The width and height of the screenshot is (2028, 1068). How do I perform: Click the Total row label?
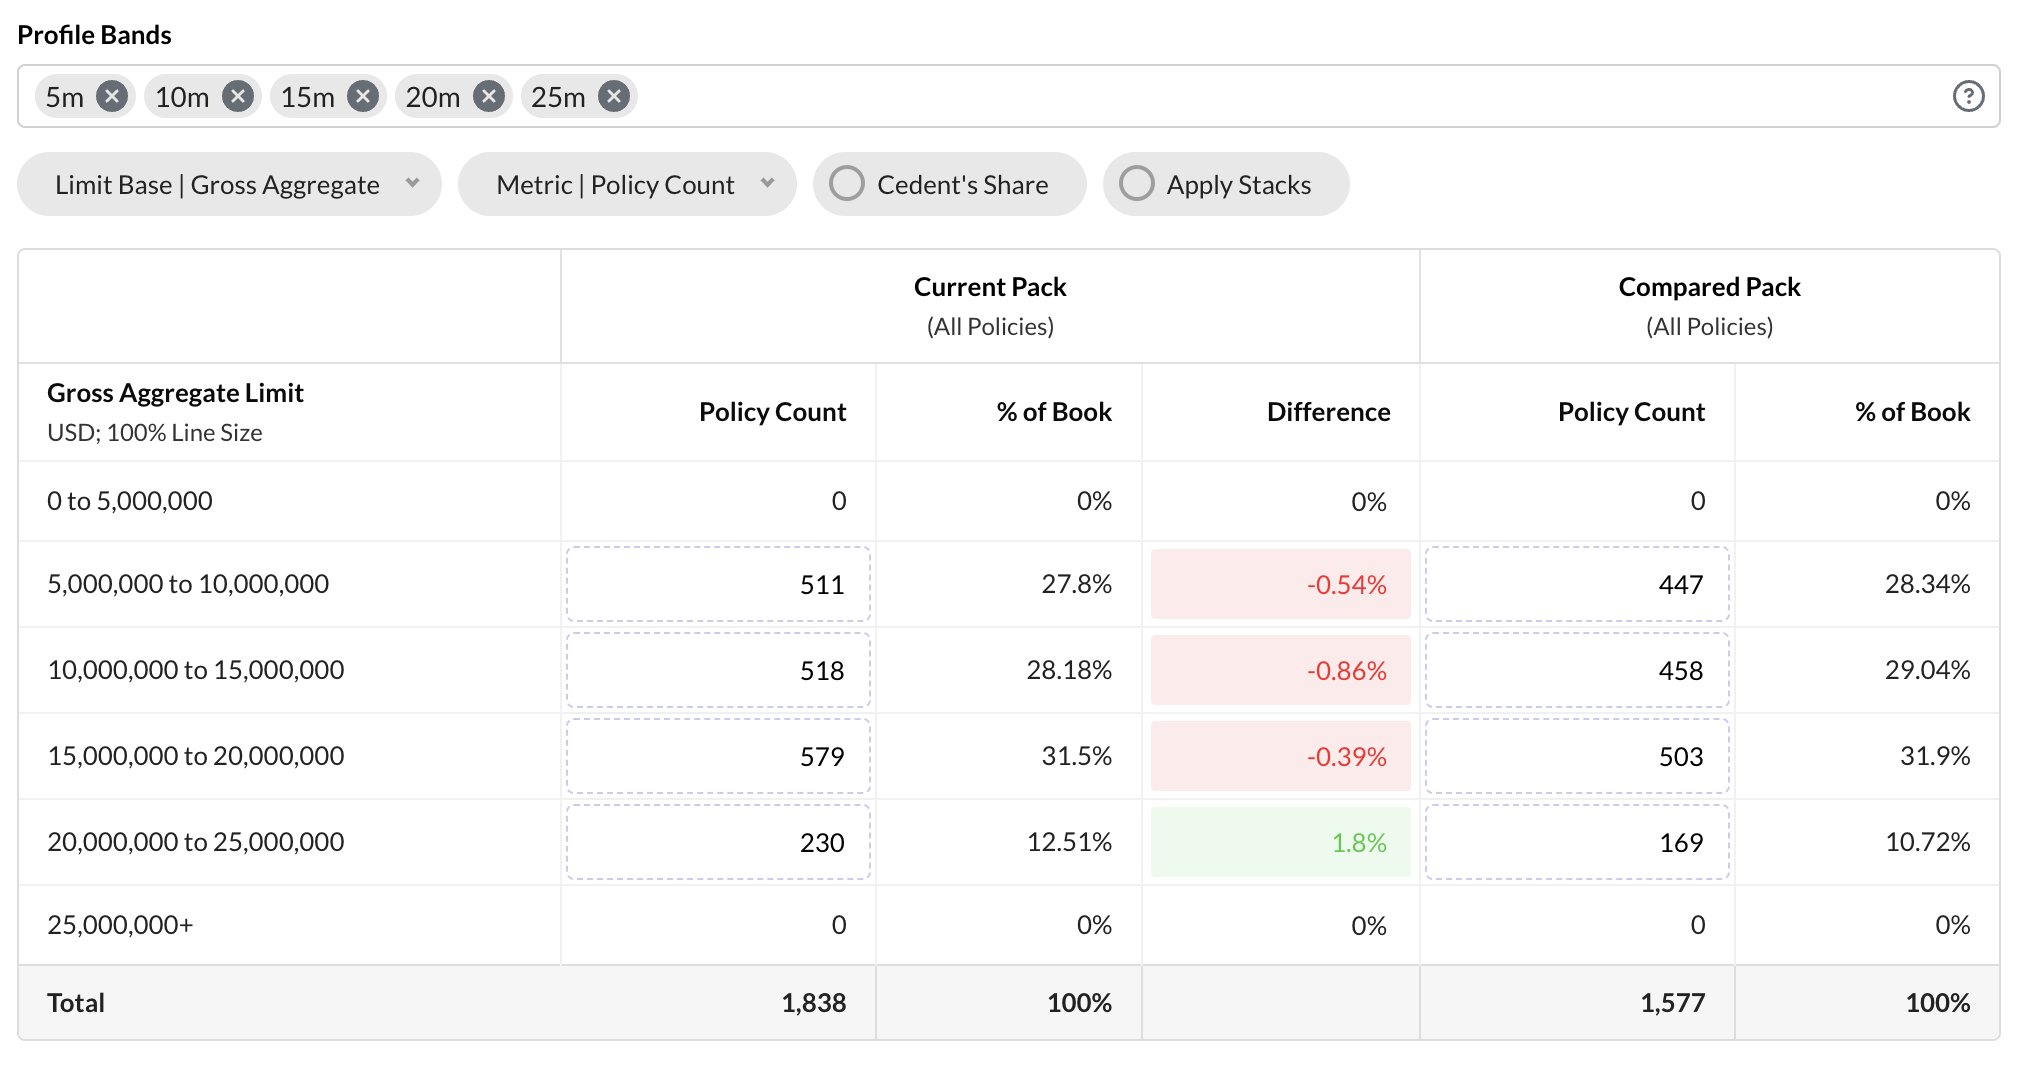(x=75, y=1001)
